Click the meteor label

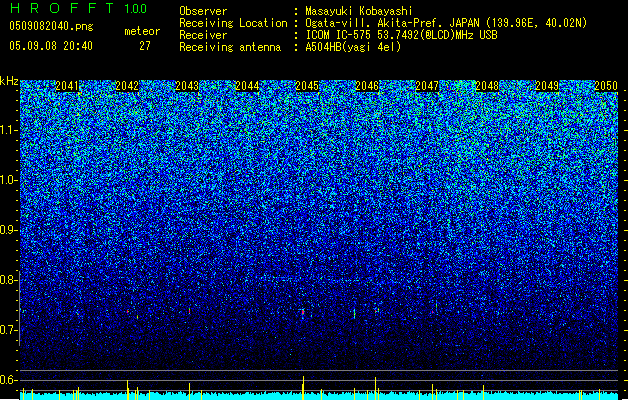[142, 31]
